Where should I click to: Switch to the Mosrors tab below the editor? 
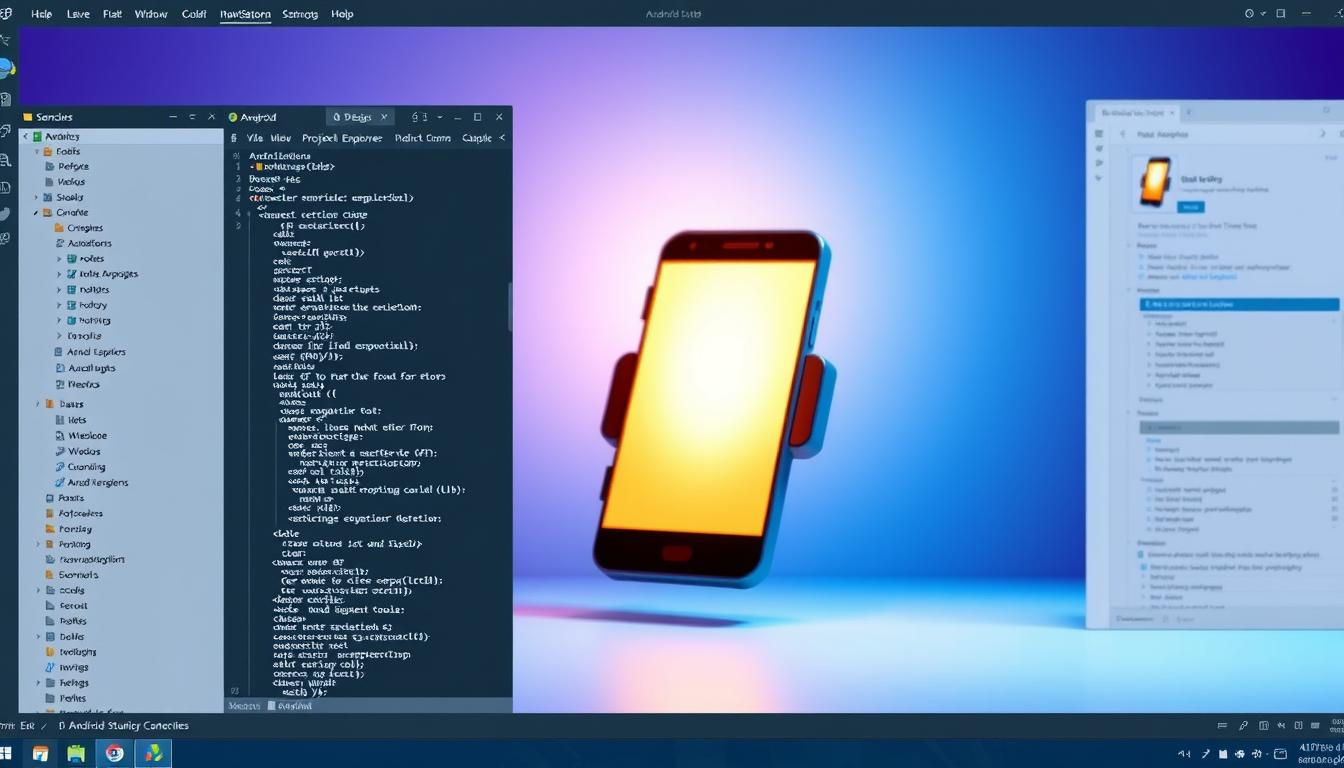[x=245, y=705]
